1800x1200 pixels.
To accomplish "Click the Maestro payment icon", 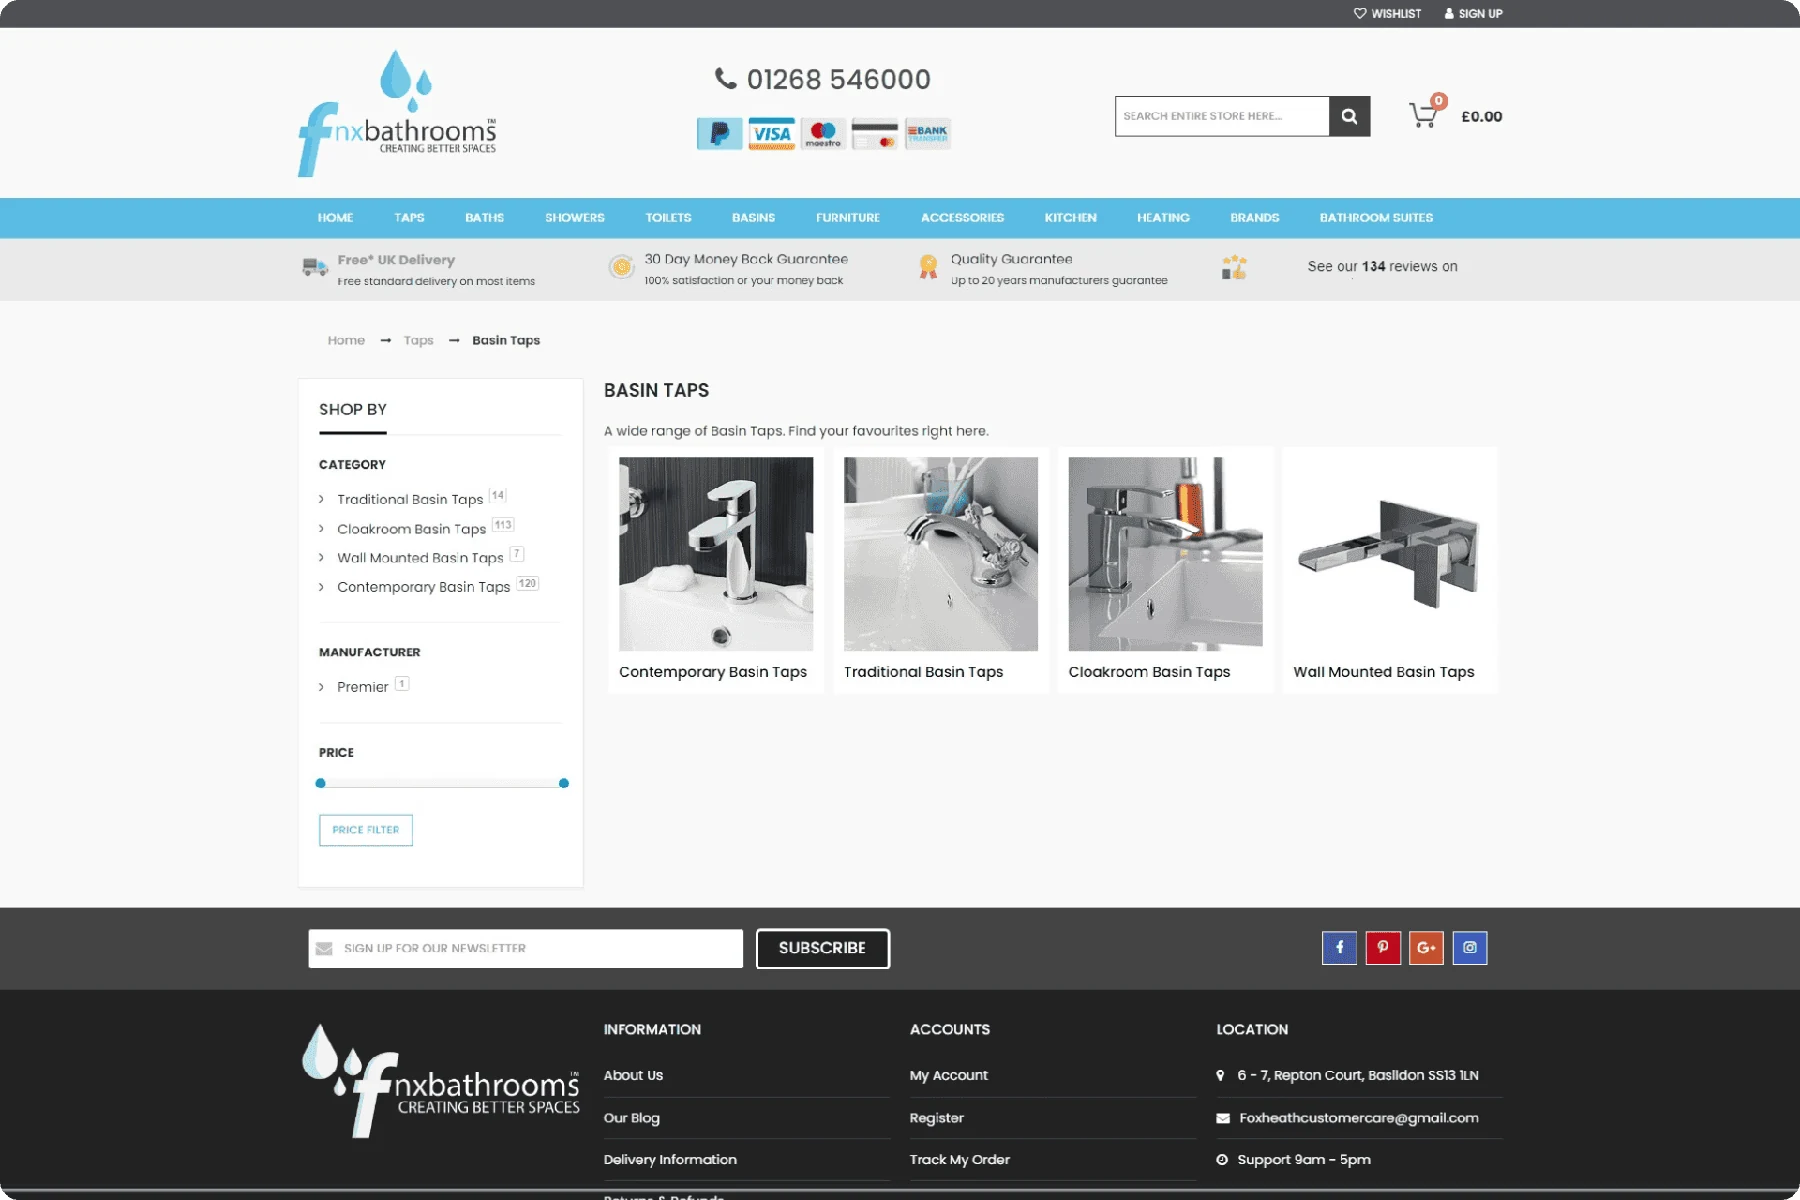I will [x=823, y=134].
